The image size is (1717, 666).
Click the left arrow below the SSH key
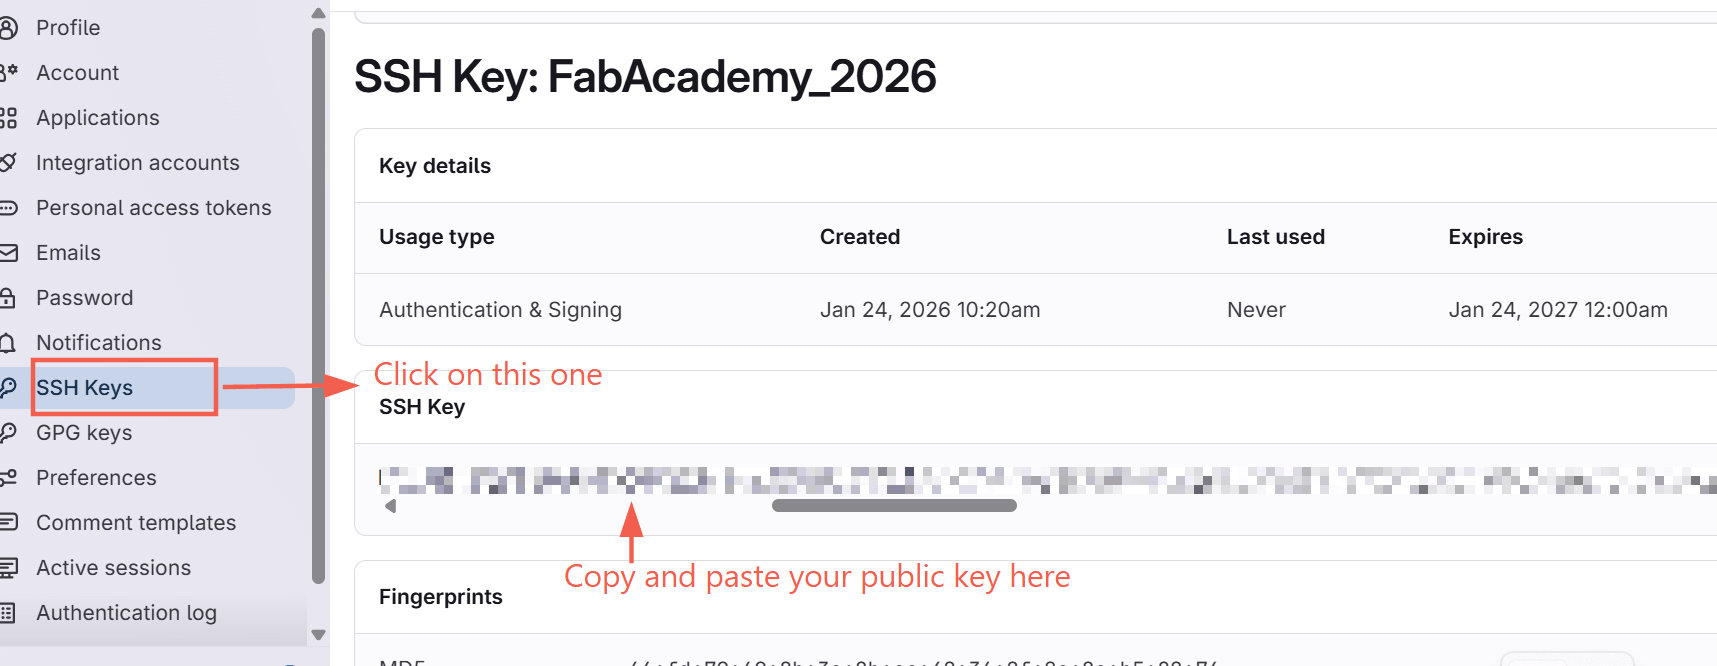[390, 506]
